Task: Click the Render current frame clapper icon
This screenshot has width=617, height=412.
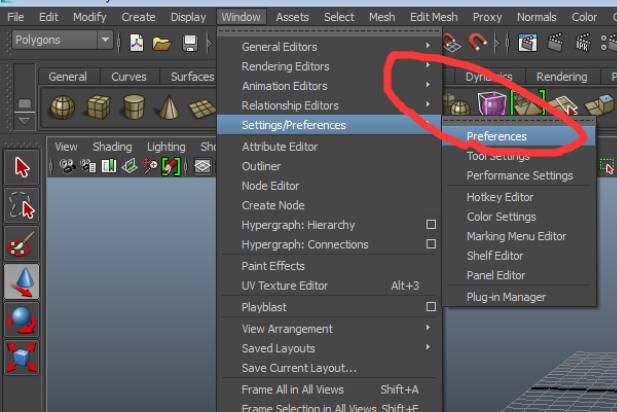Action: click(555, 42)
